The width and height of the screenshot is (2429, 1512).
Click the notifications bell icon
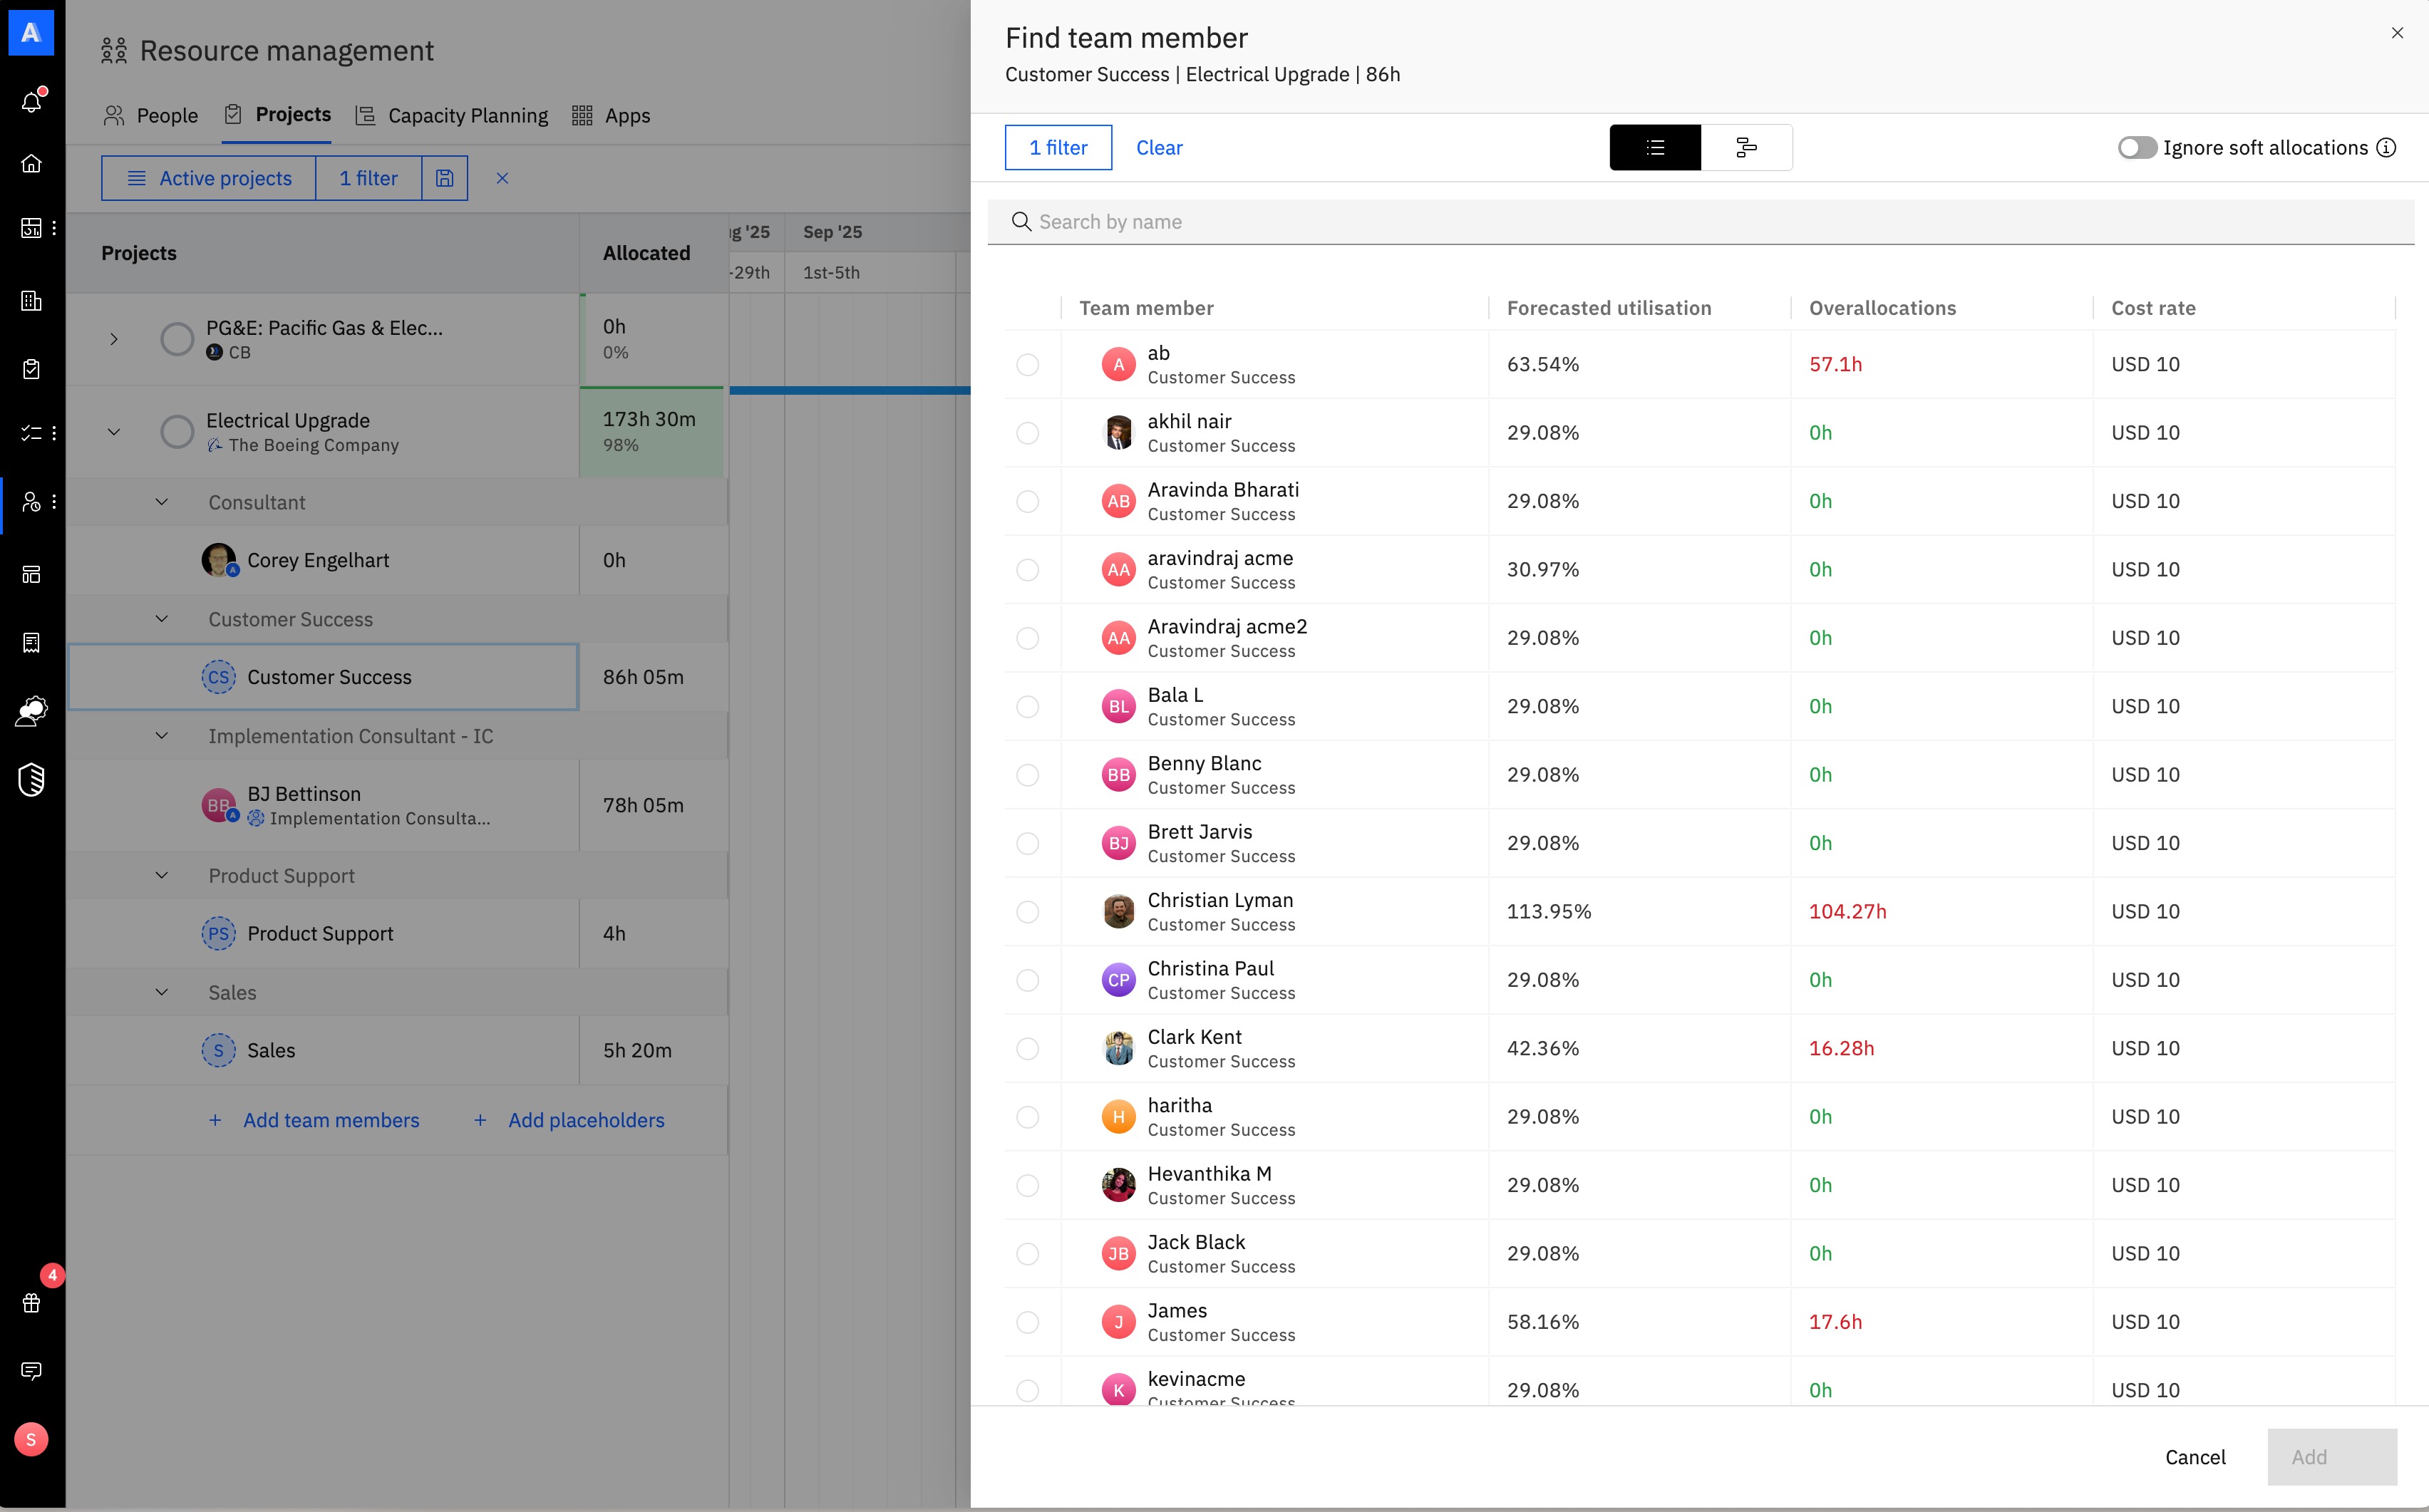click(x=31, y=101)
